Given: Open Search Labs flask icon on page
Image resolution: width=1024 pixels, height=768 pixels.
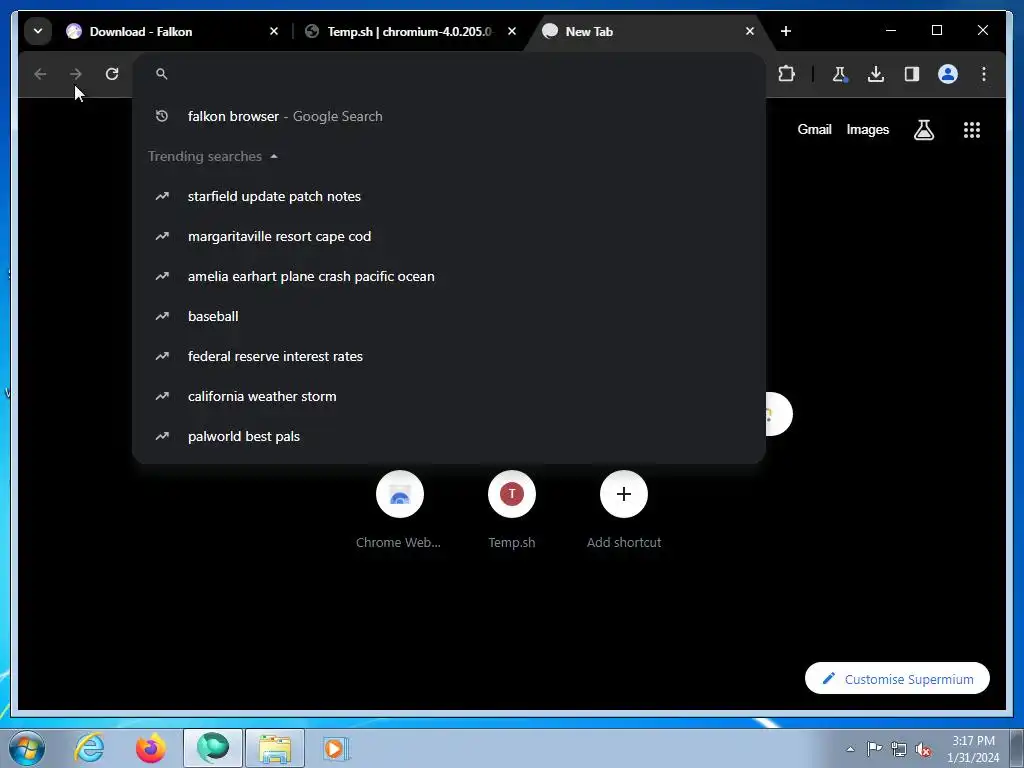Looking at the screenshot, I should click(x=923, y=130).
